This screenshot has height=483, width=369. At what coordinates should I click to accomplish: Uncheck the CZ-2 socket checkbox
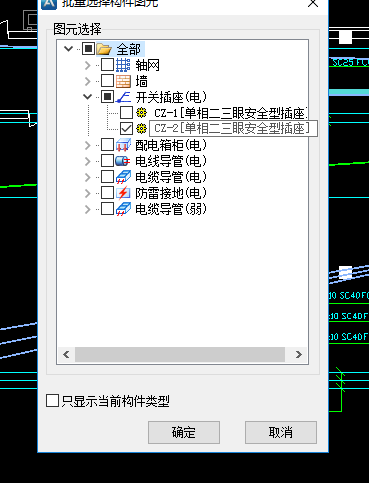pos(126,128)
